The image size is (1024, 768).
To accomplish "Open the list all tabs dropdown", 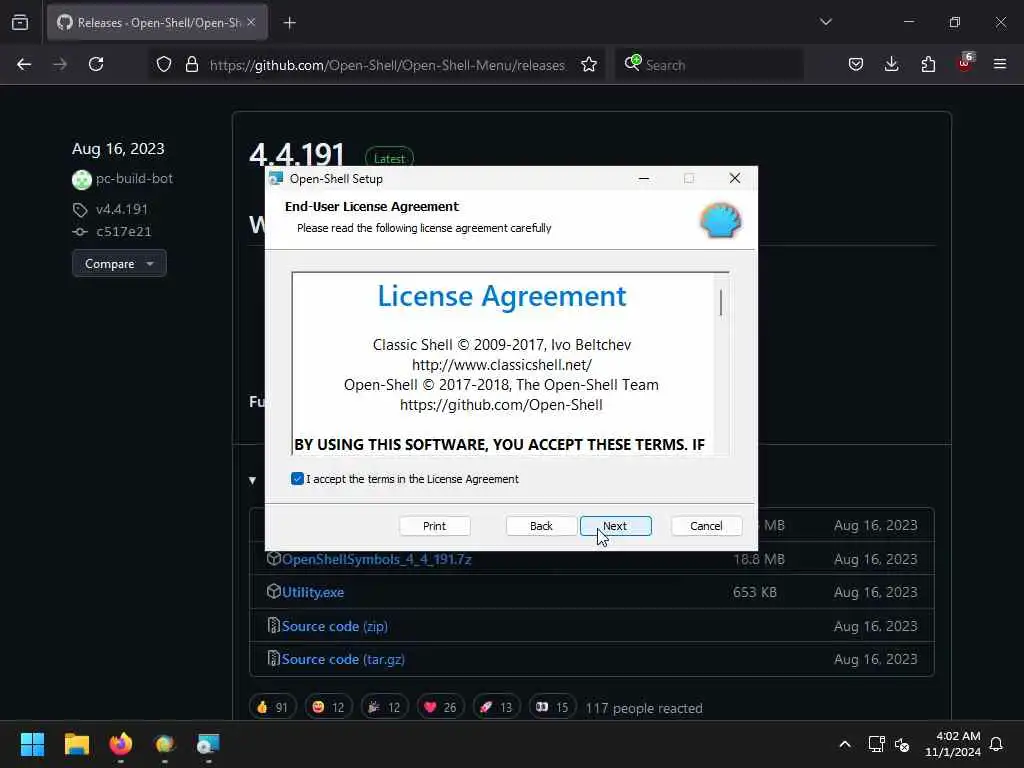I will coord(825,22).
